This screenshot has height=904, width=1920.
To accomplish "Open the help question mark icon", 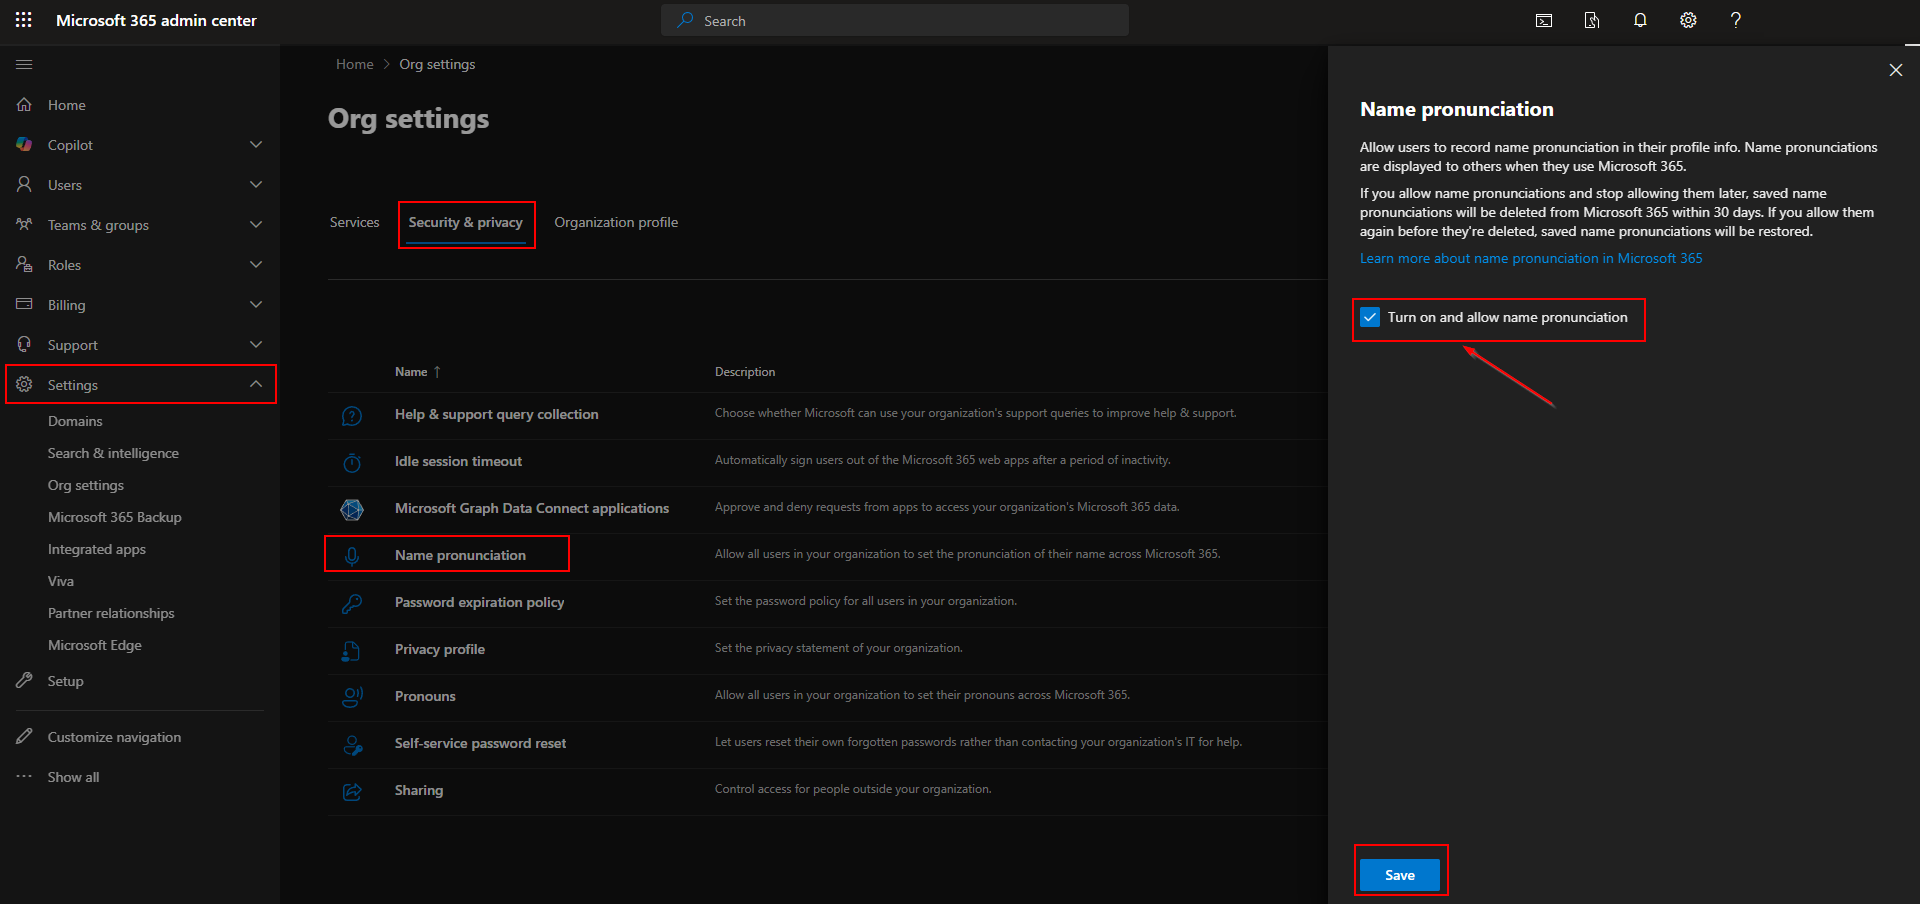I will (x=1736, y=20).
